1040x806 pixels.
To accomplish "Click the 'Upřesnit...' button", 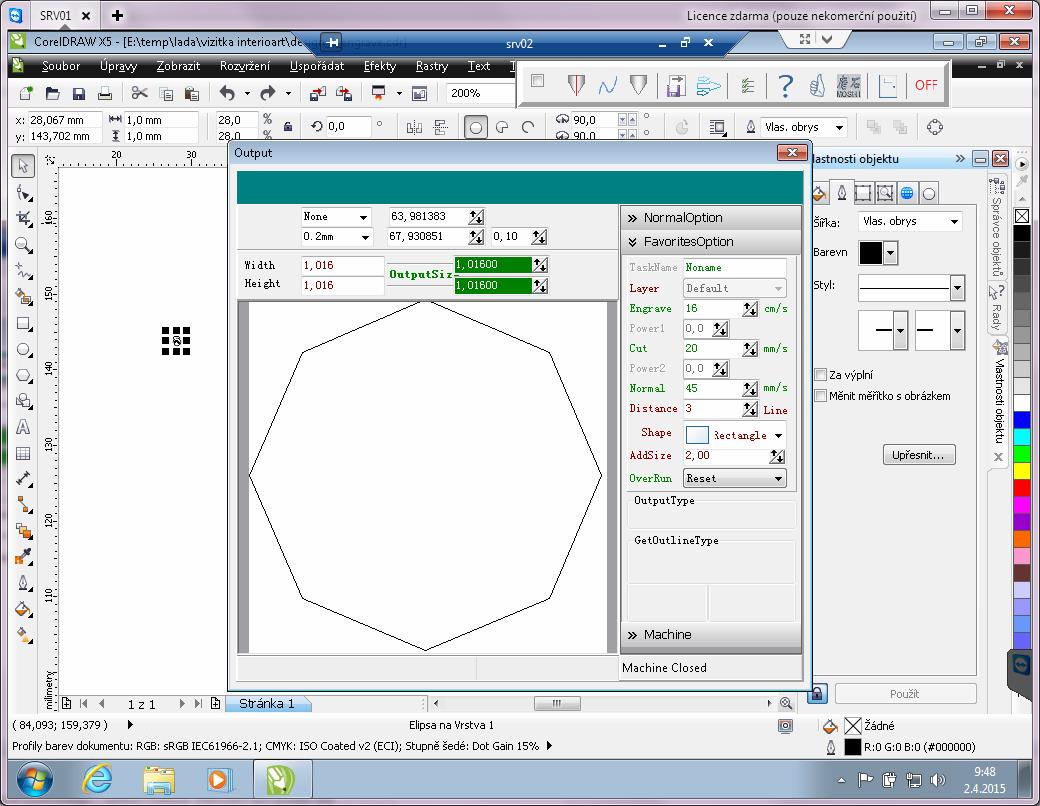I will 919,455.
